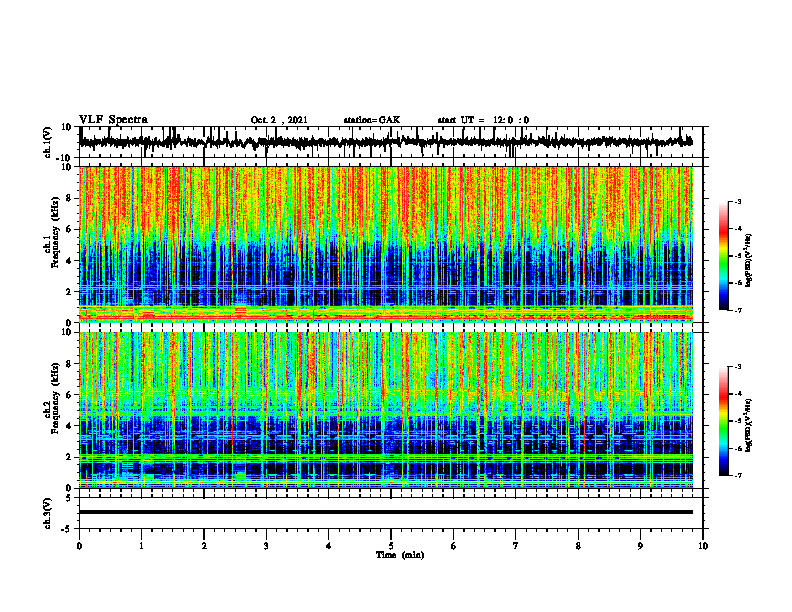Viewport: 792px width, 612px height.
Task: Select the "start UT = 12: 0 : 0" text
Action: pos(483,120)
